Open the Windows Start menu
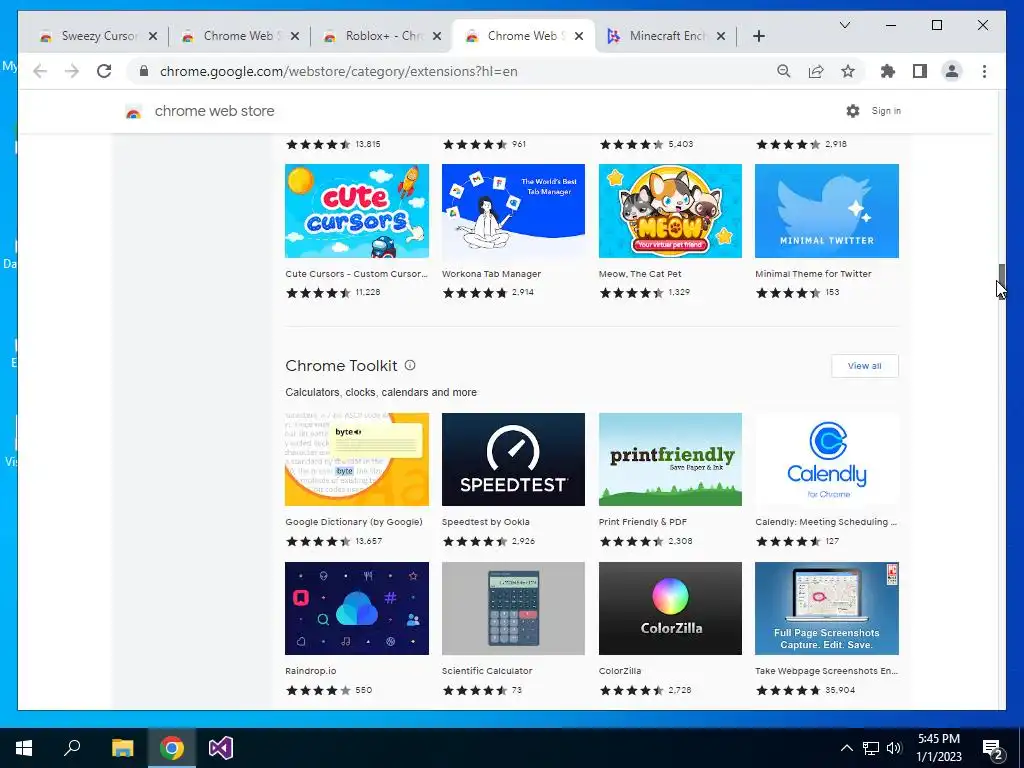 click(24, 748)
